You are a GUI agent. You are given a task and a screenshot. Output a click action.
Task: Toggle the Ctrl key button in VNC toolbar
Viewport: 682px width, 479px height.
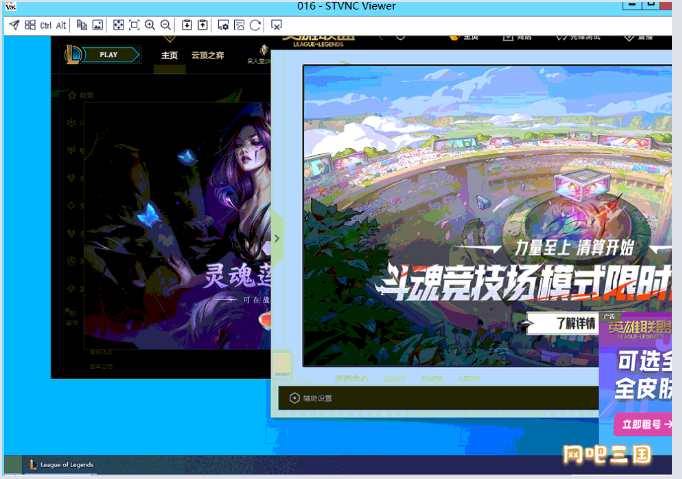coord(46,26)
